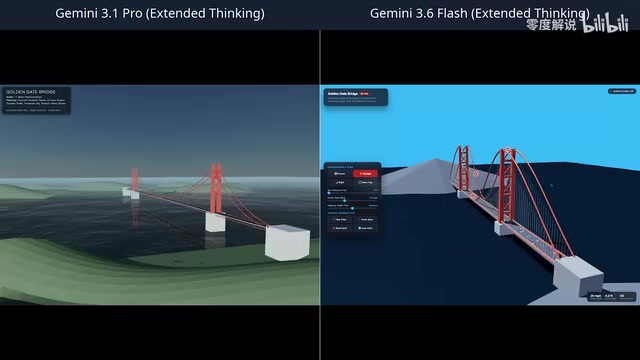This screenshot has width=640, height=360.
Task: Click the red hotspot marker at the deck
Action: point(473,196)
